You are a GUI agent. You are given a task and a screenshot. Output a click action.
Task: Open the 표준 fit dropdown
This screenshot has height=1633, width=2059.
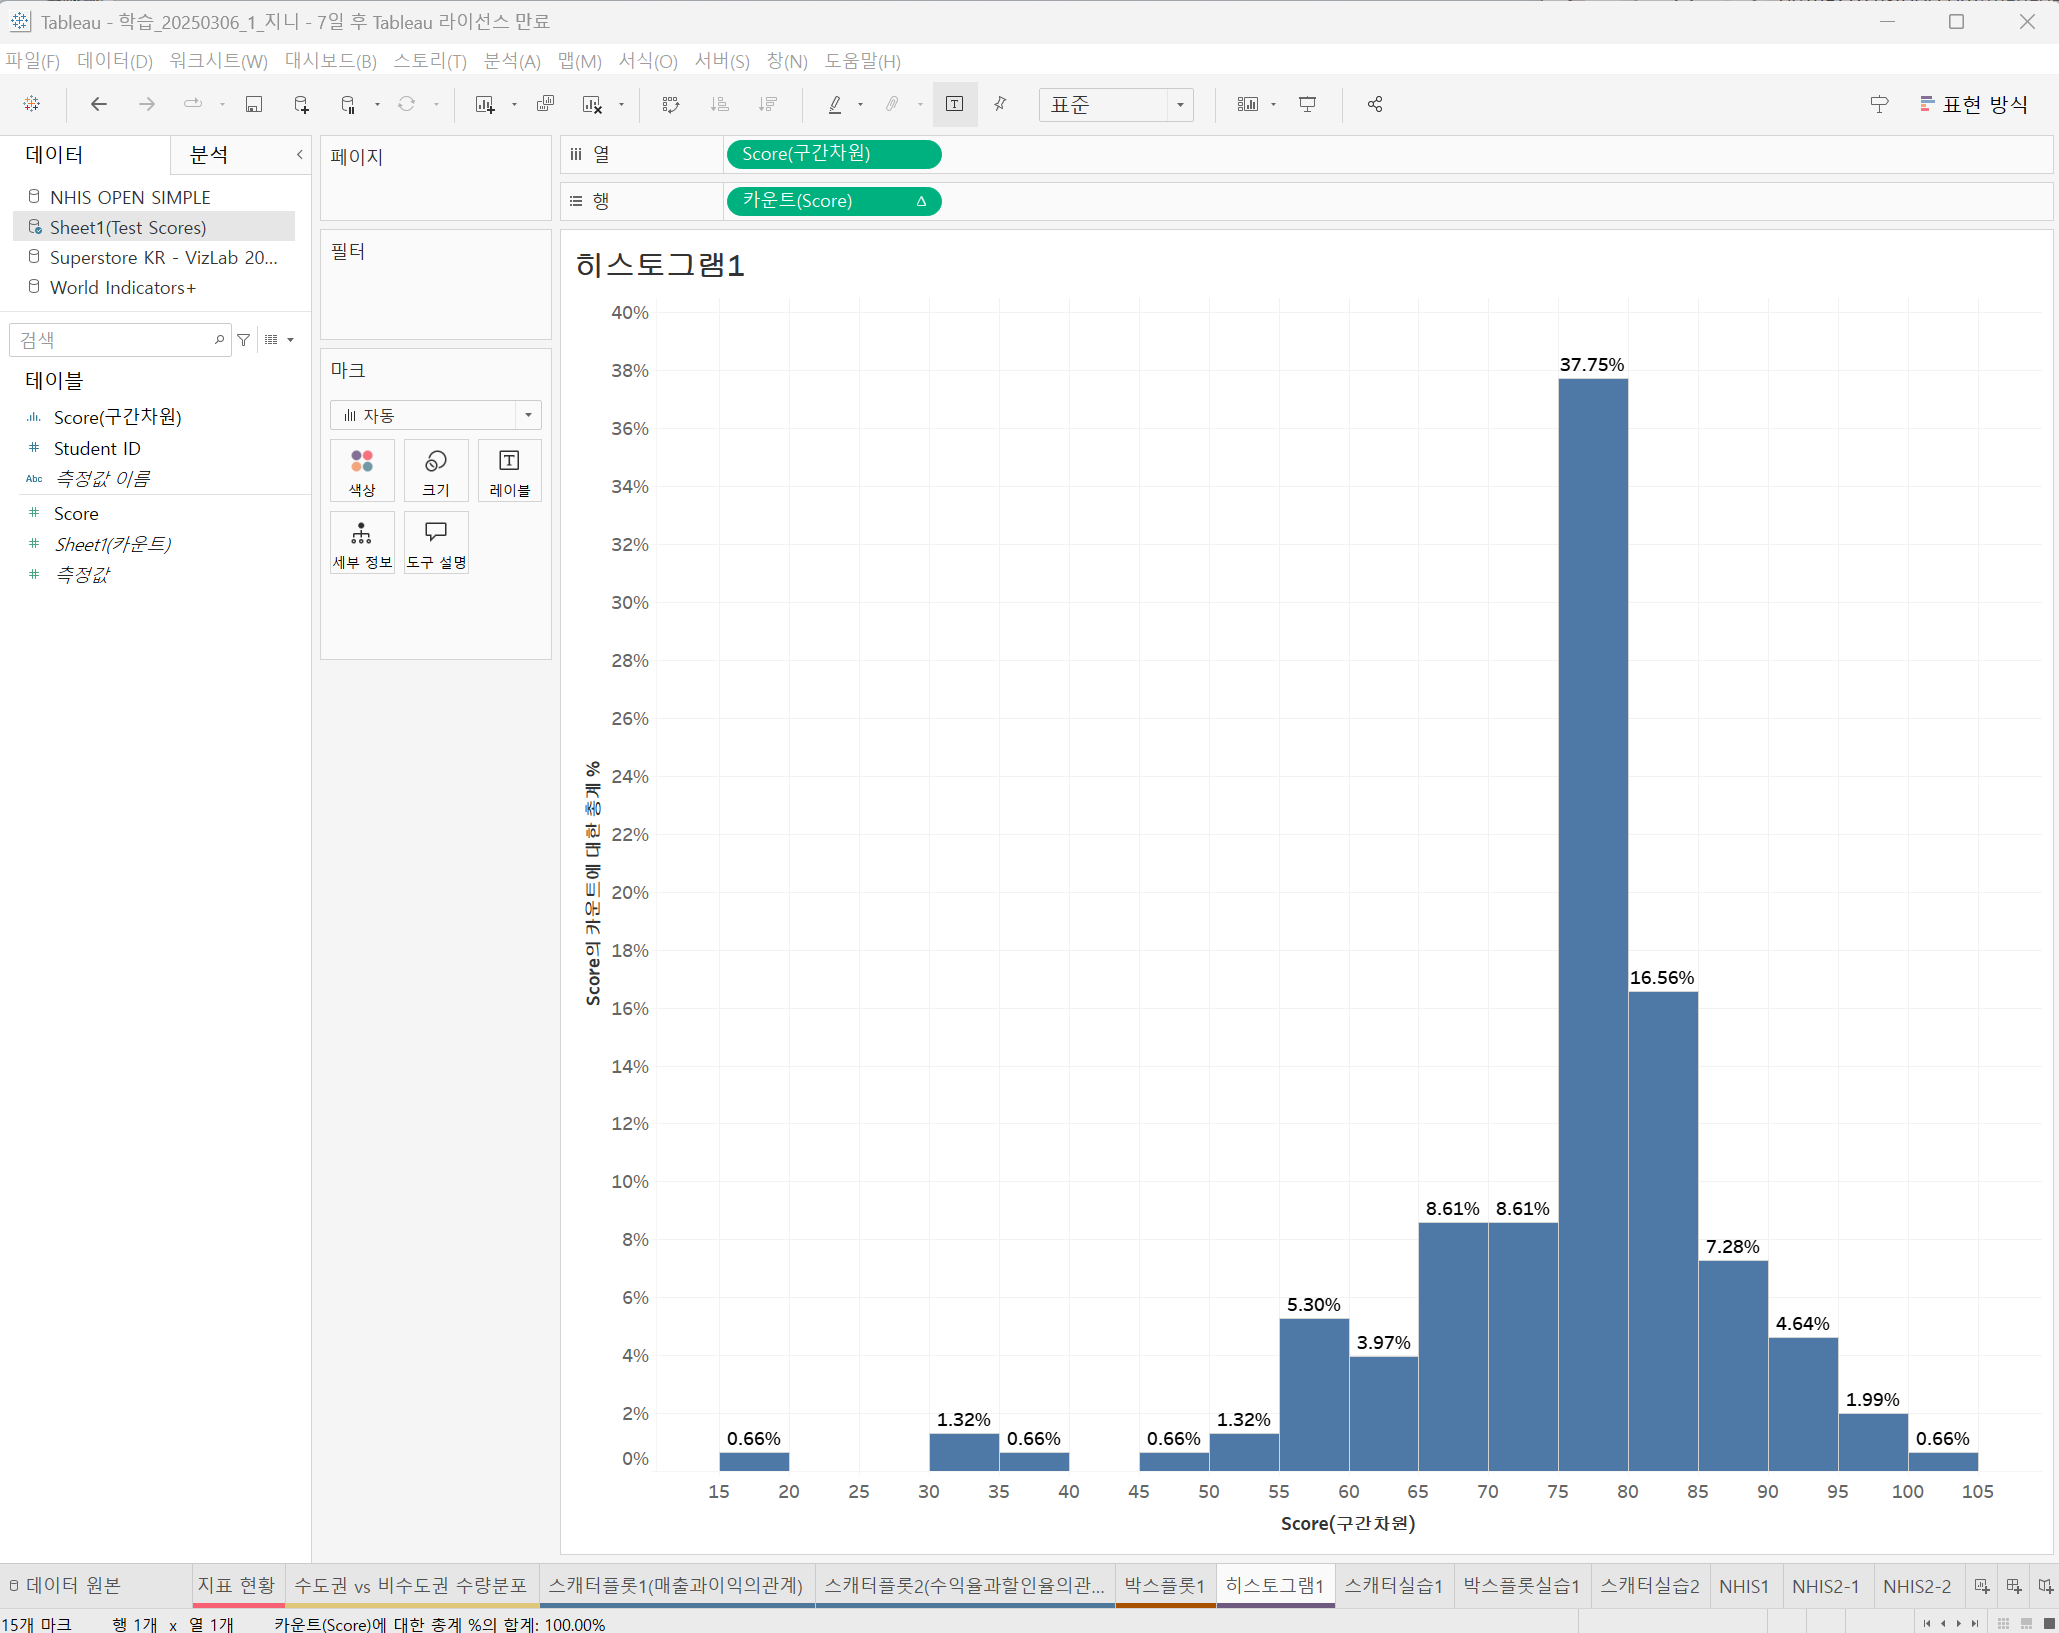coord(1180,104)
